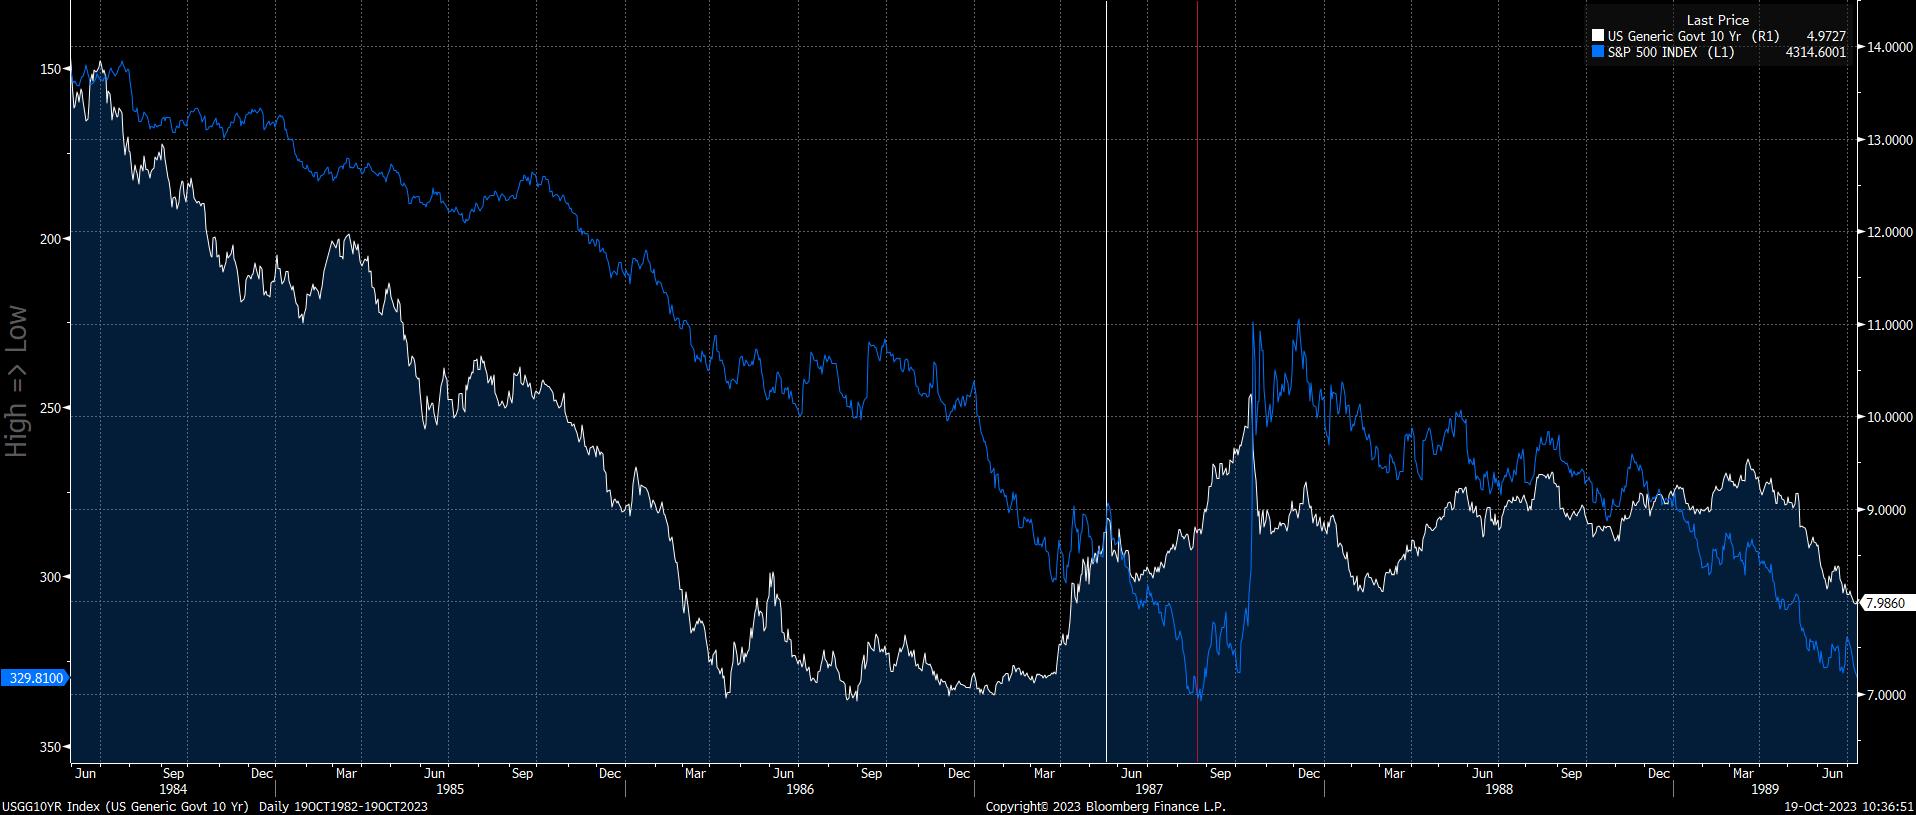Click the white 7.9860 right-axis value tag
The width and height of the screenshot is (1916, 815).
(1888, 602)
